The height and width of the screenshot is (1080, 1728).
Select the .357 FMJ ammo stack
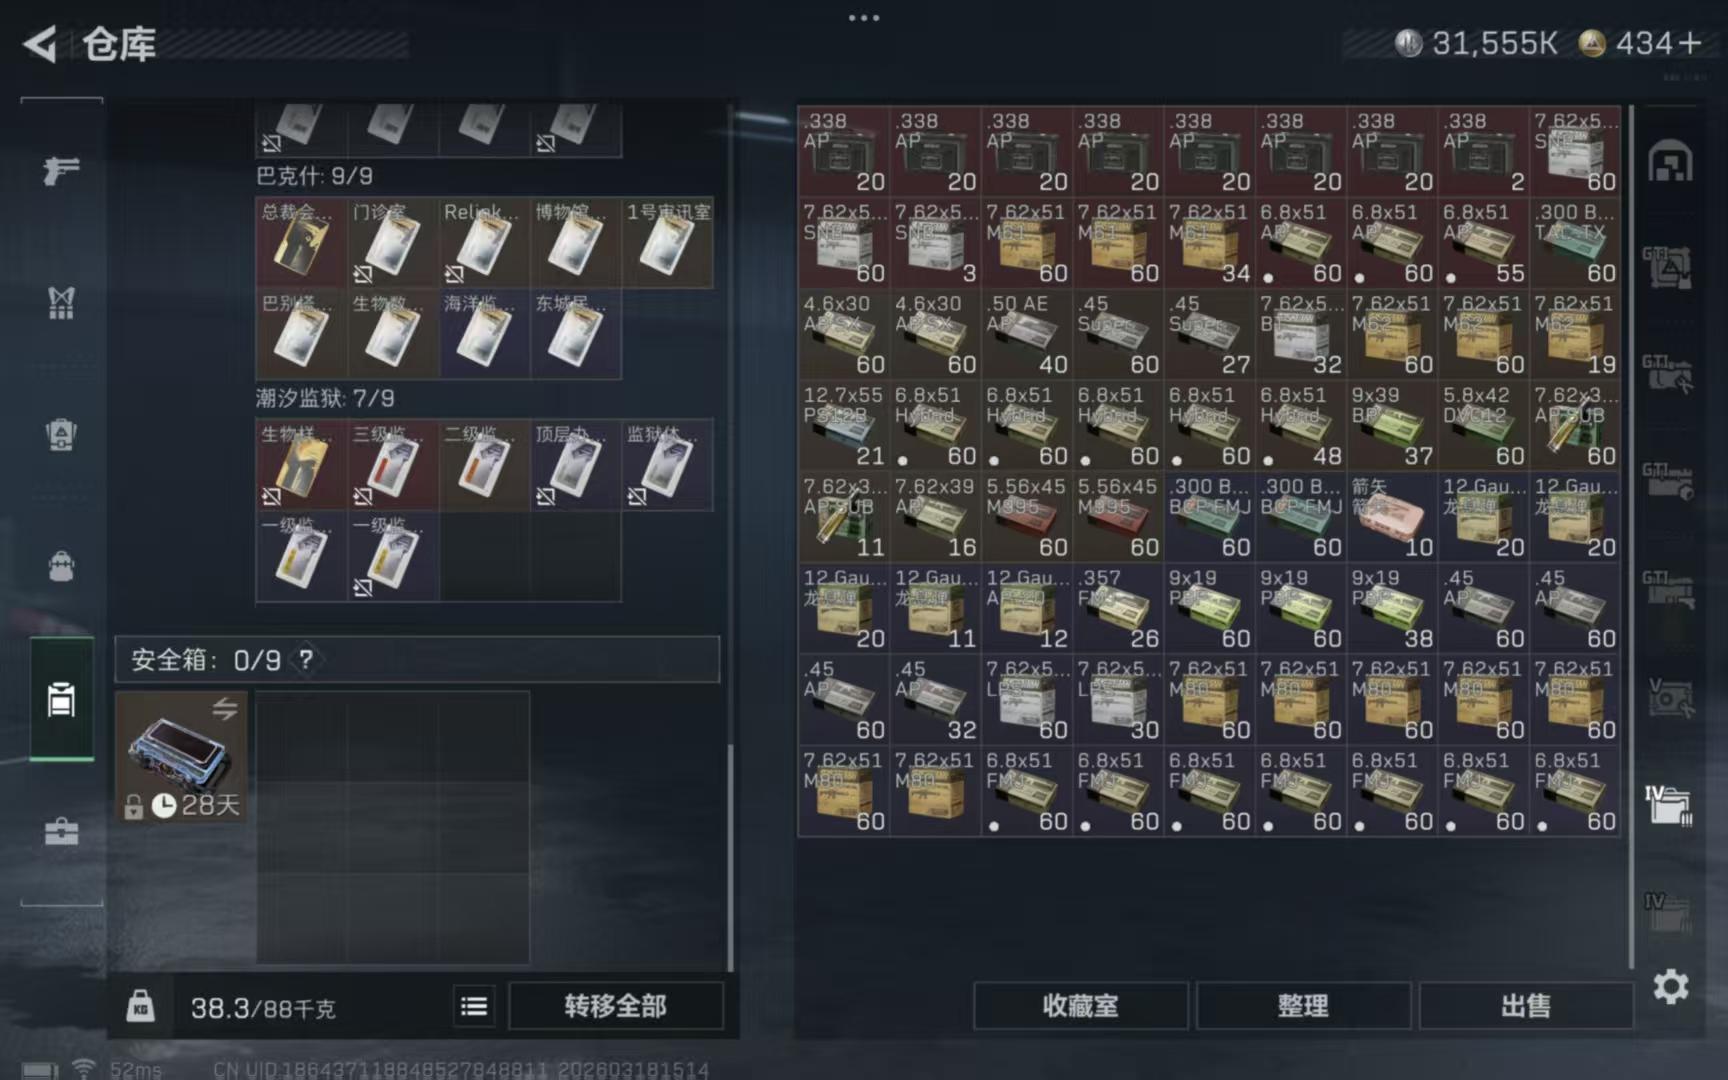point(1117,608)
